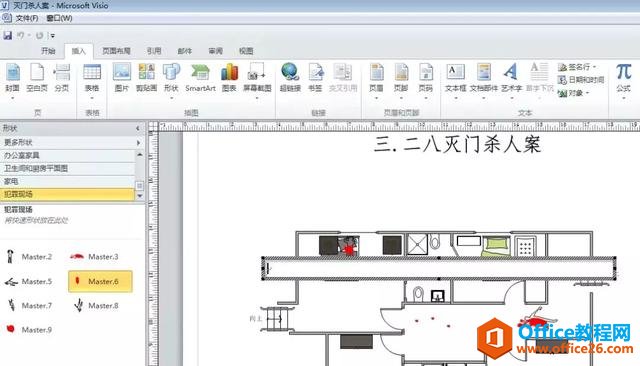Screen dimensions: 640x366
Task: Switch to the Review (审阅) tab
Action: pos(216,51)
